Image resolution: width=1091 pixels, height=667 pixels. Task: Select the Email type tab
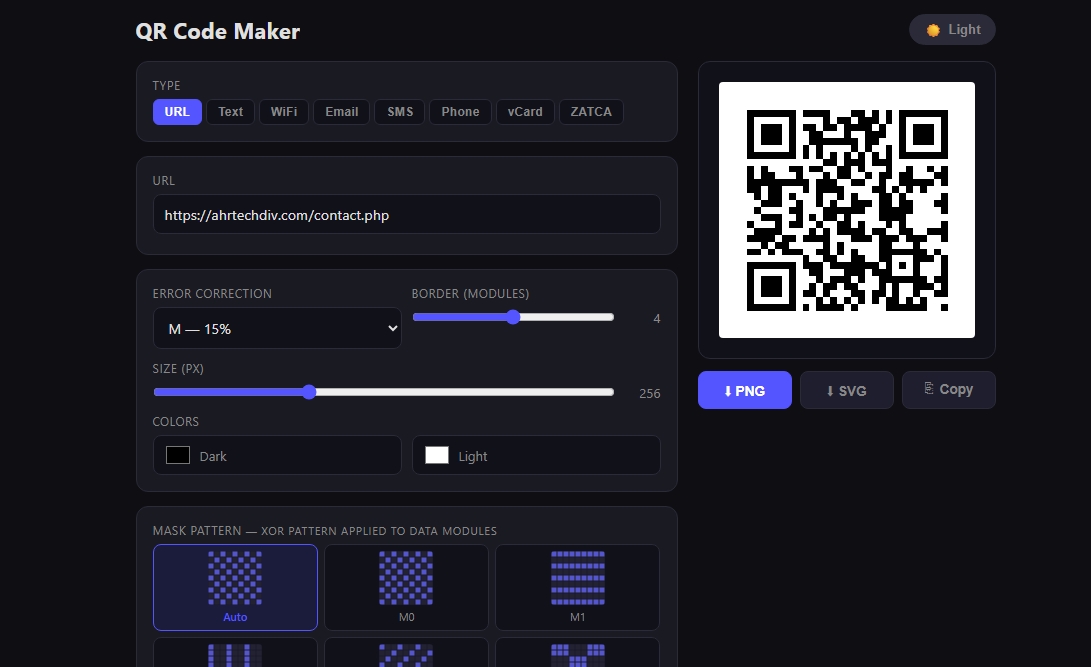coord(342,112)
